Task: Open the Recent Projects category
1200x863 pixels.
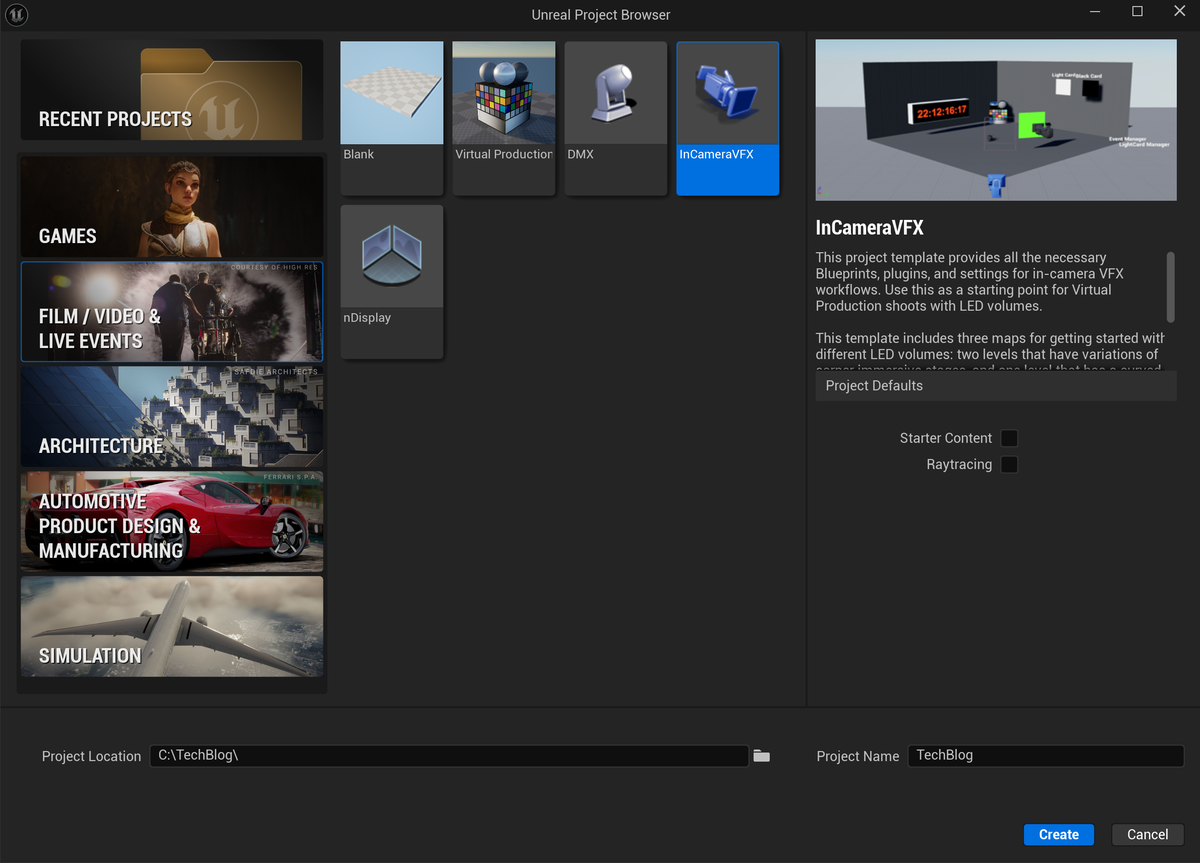Action: pyautogui.click(x=172, y=90)
